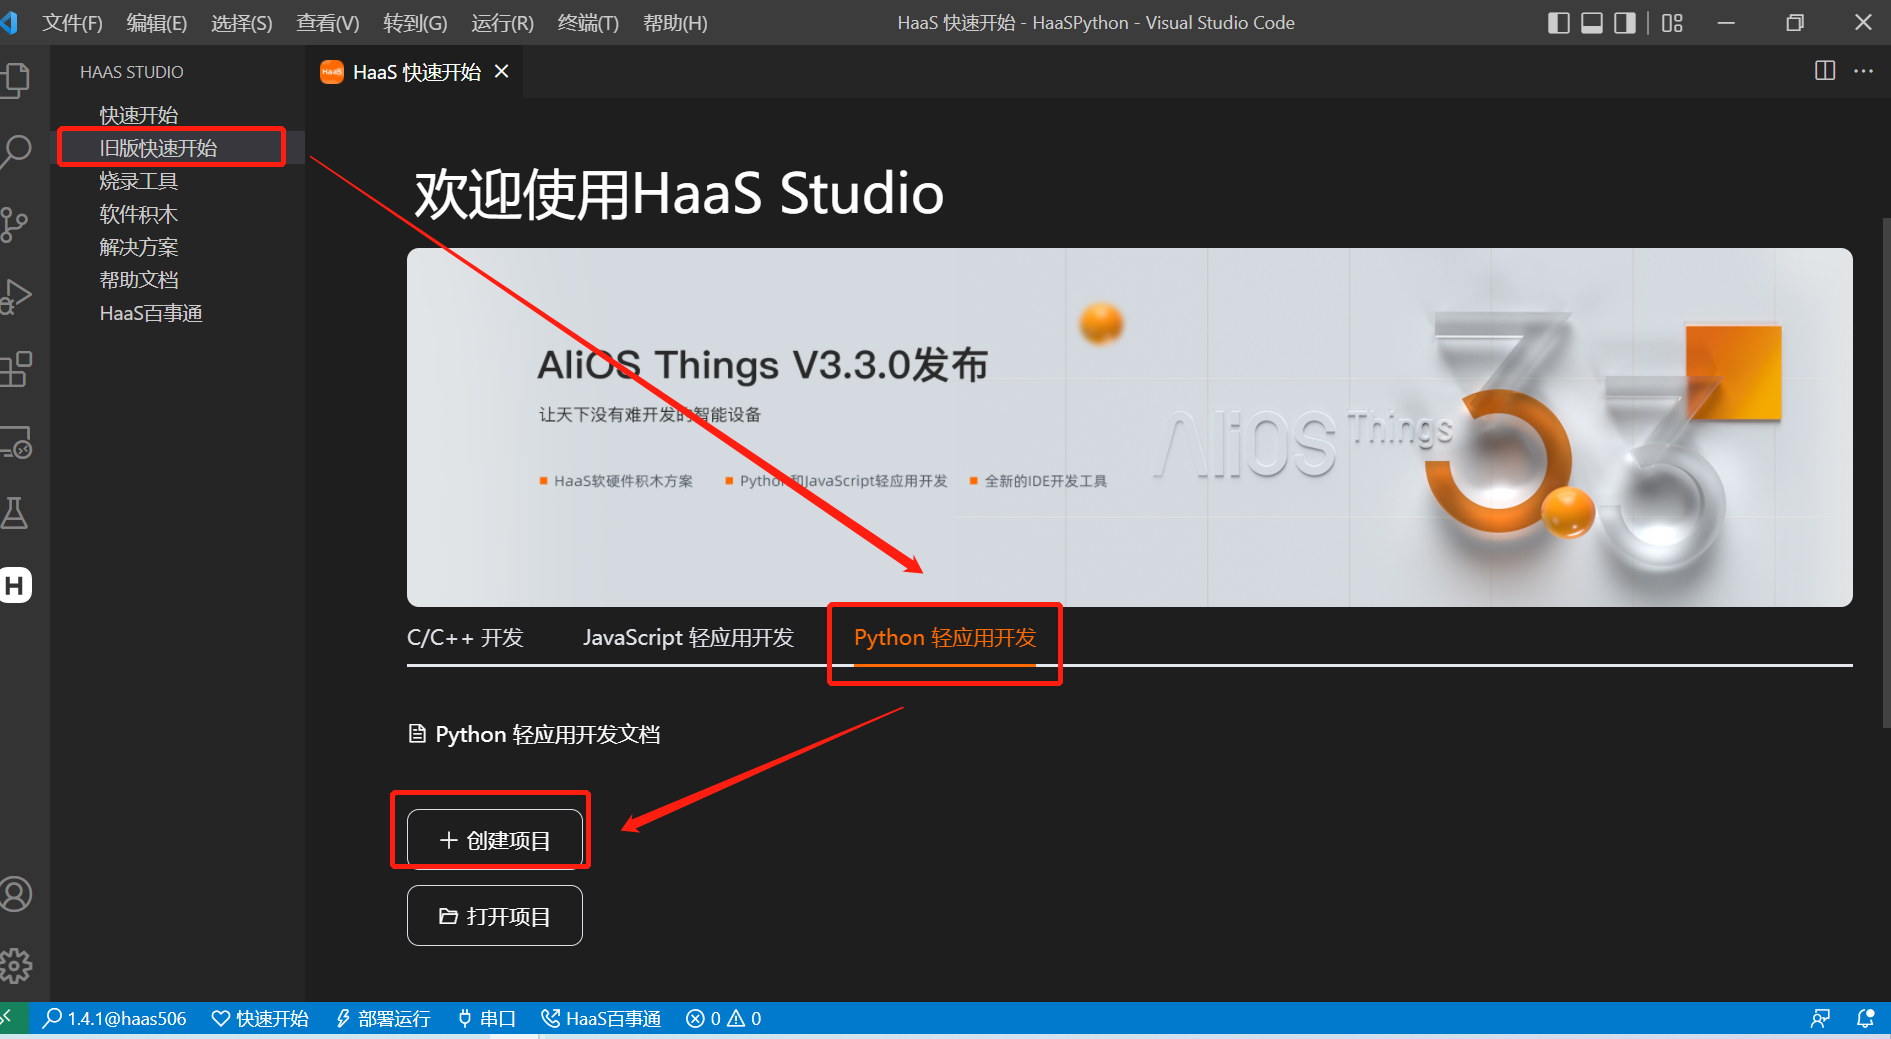
Task: Close the HaaS 快速开始 tab
Action: (x=502, y=71)
